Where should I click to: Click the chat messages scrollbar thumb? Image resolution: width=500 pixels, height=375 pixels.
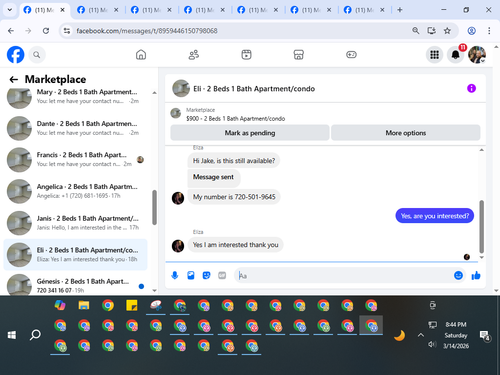click(x=481, y=227)
